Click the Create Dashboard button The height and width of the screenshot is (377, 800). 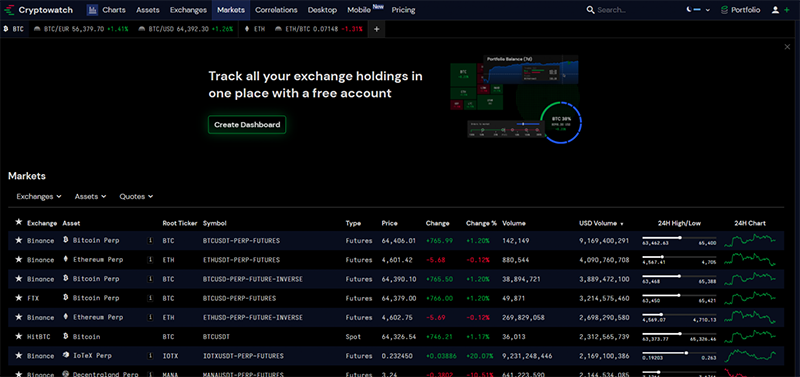(247, 124)
